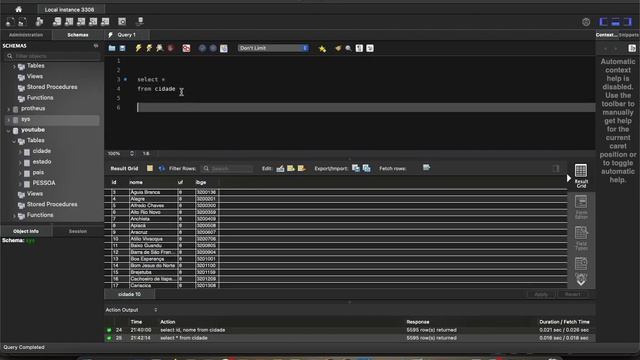Open the Session tab
Screen dimensions: 640x360
[78, 231]
